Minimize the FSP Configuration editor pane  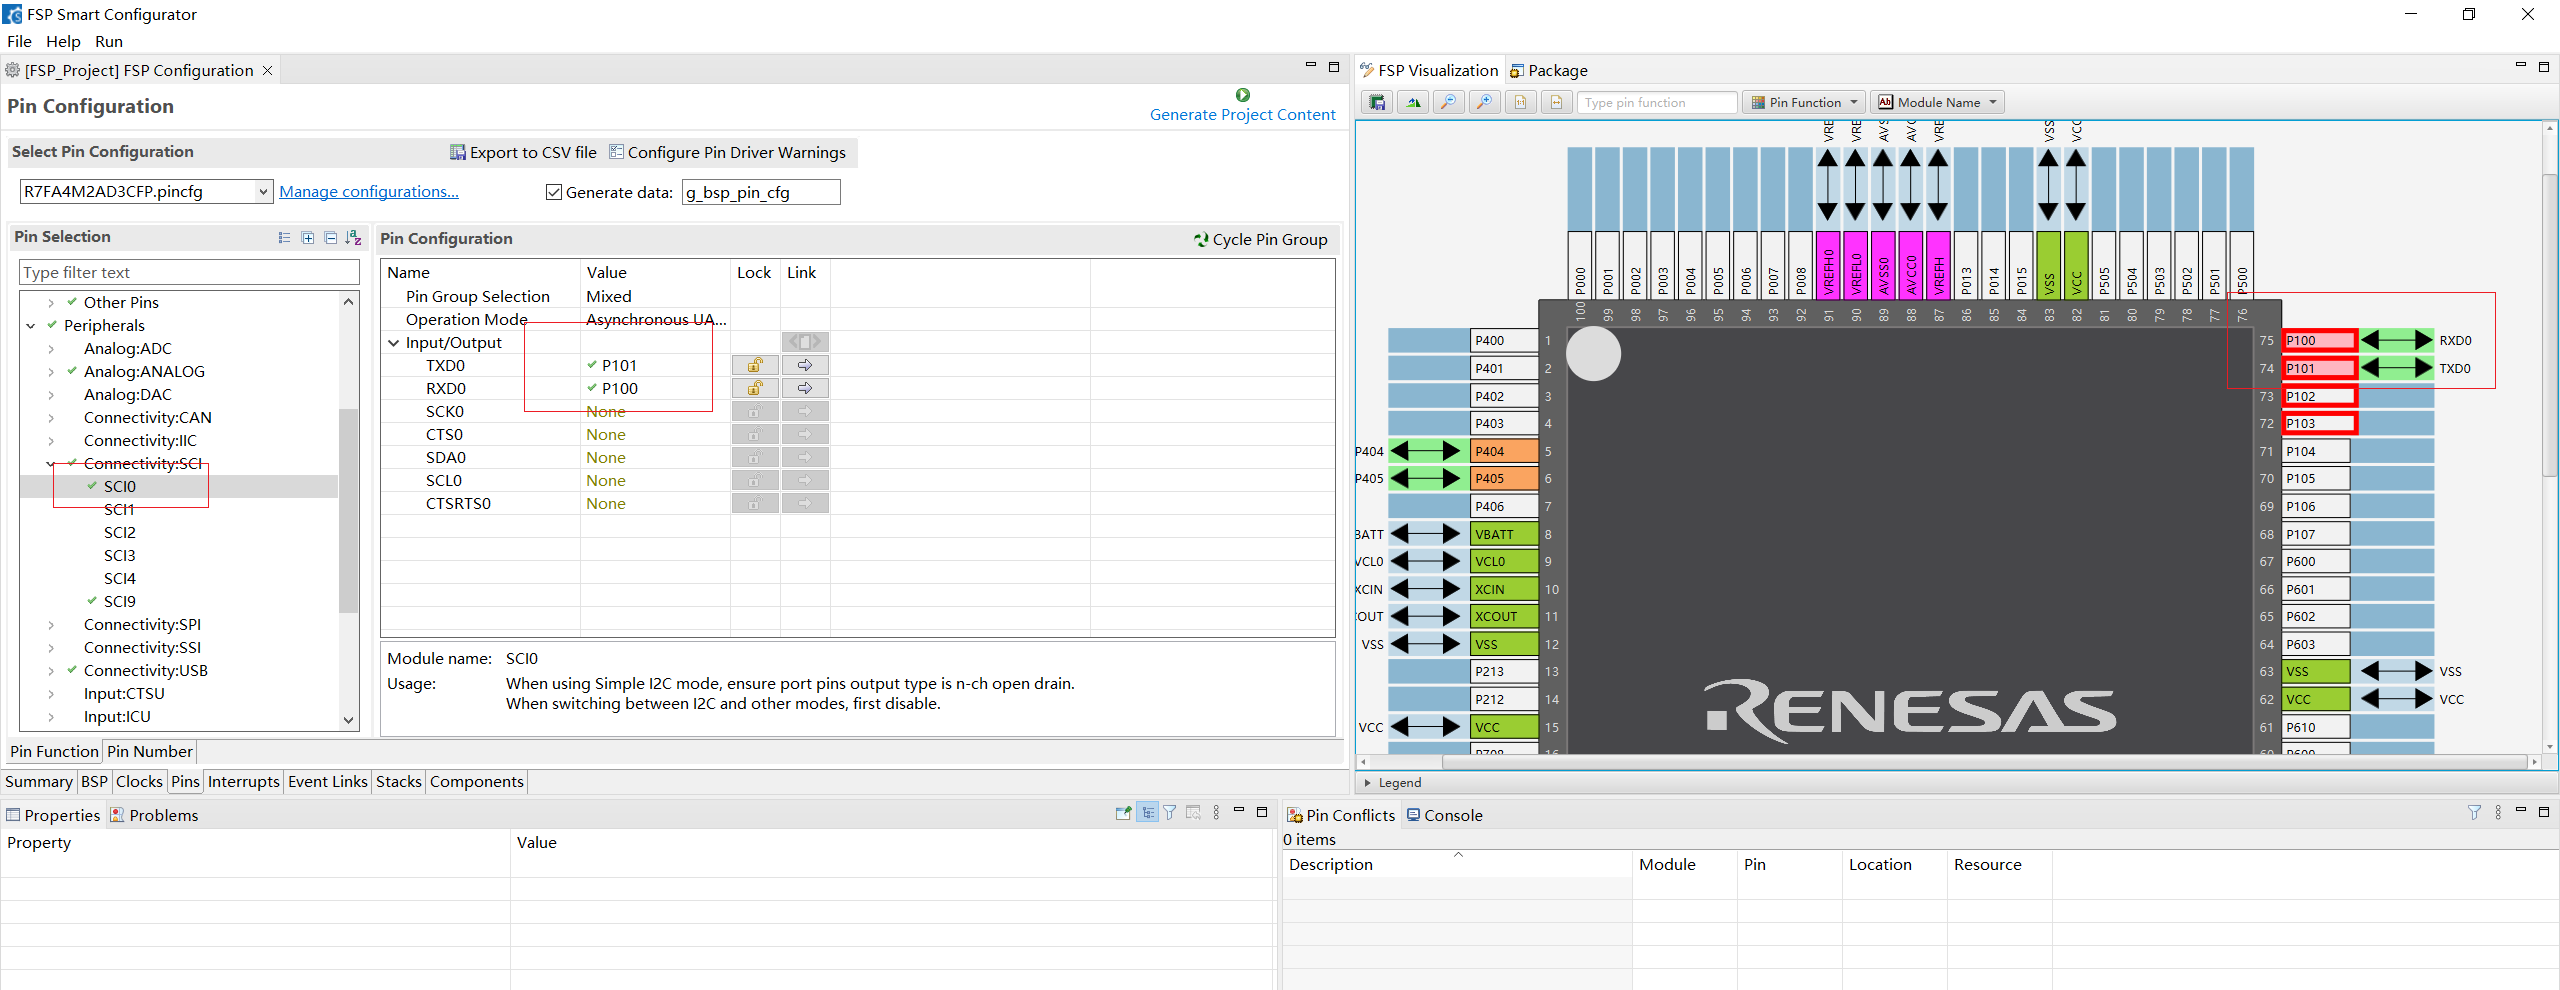tap(1311, 67)
